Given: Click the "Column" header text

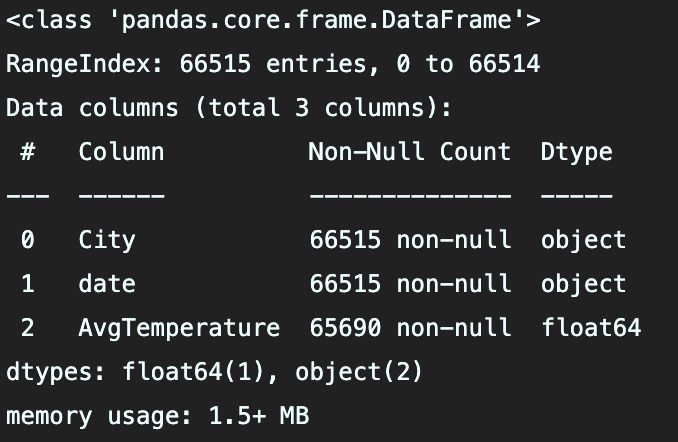Looking at the screenshot, I should 121,152.
